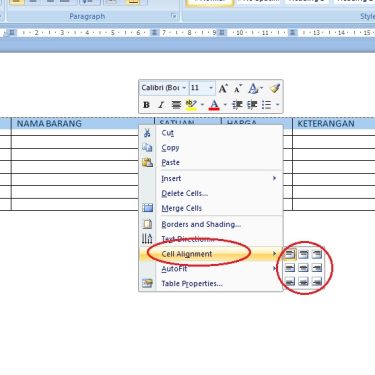Image resolution: width=375 pixels, height=375 pixels.
Task: Click the Cut scissors icon
Action: pos(147,133)
